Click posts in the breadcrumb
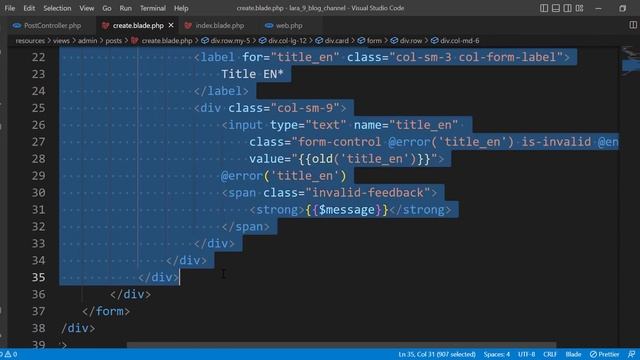 point(113,41)
